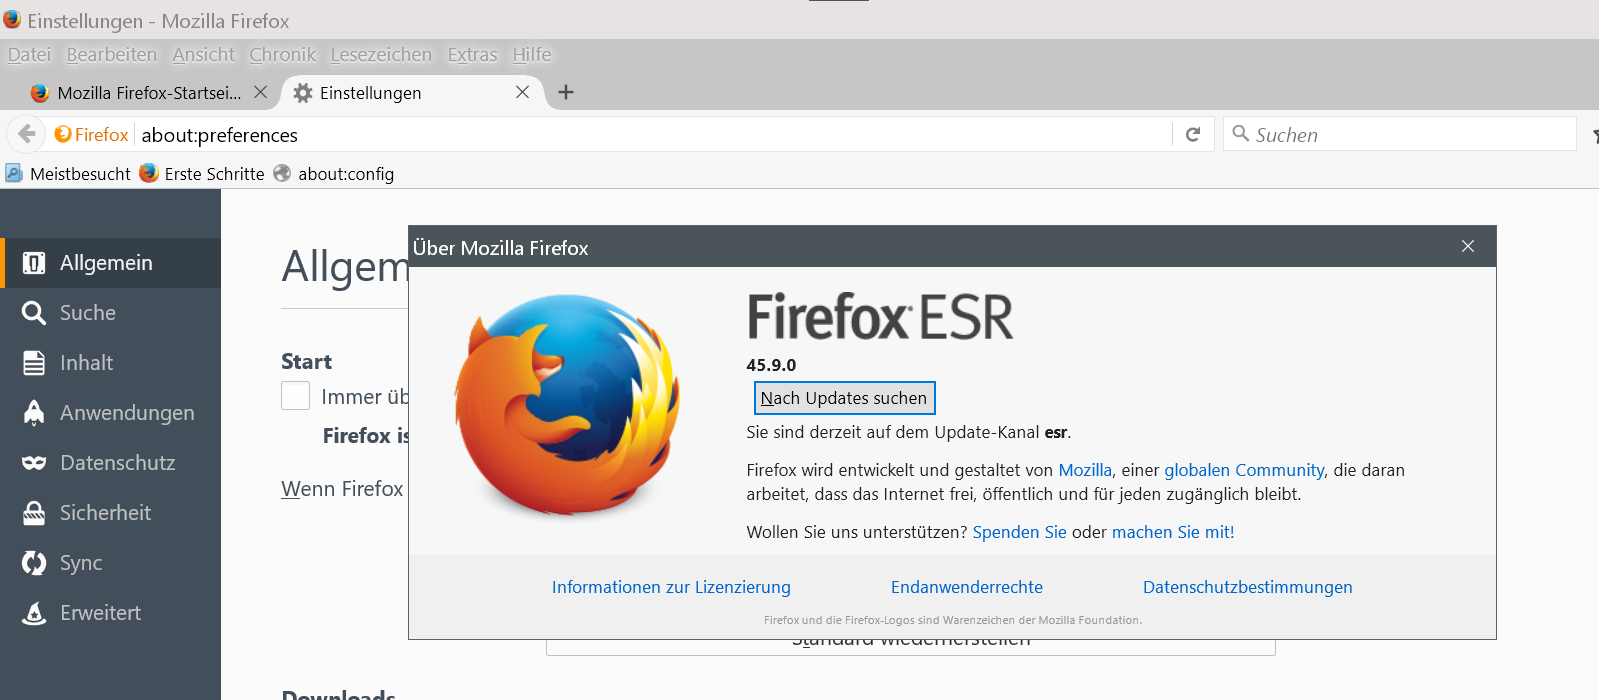
Task: Open the 'Spenden Sie' link
Action: tap(1019, 532)
